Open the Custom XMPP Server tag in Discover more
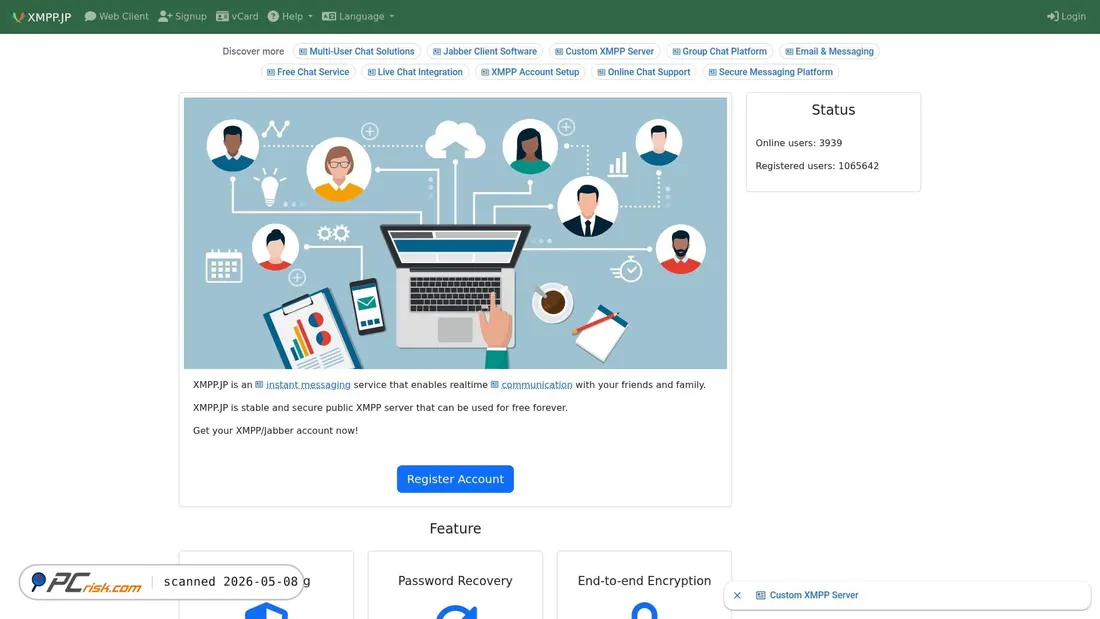1100x619 pixels. [604, 51]
